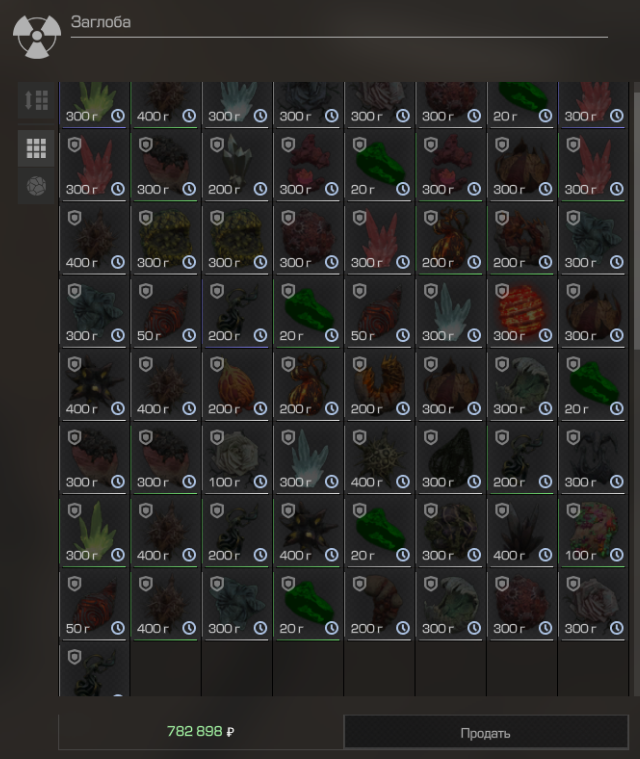
Task: Select the white rose 100г artifact
Action: (237, 459)
